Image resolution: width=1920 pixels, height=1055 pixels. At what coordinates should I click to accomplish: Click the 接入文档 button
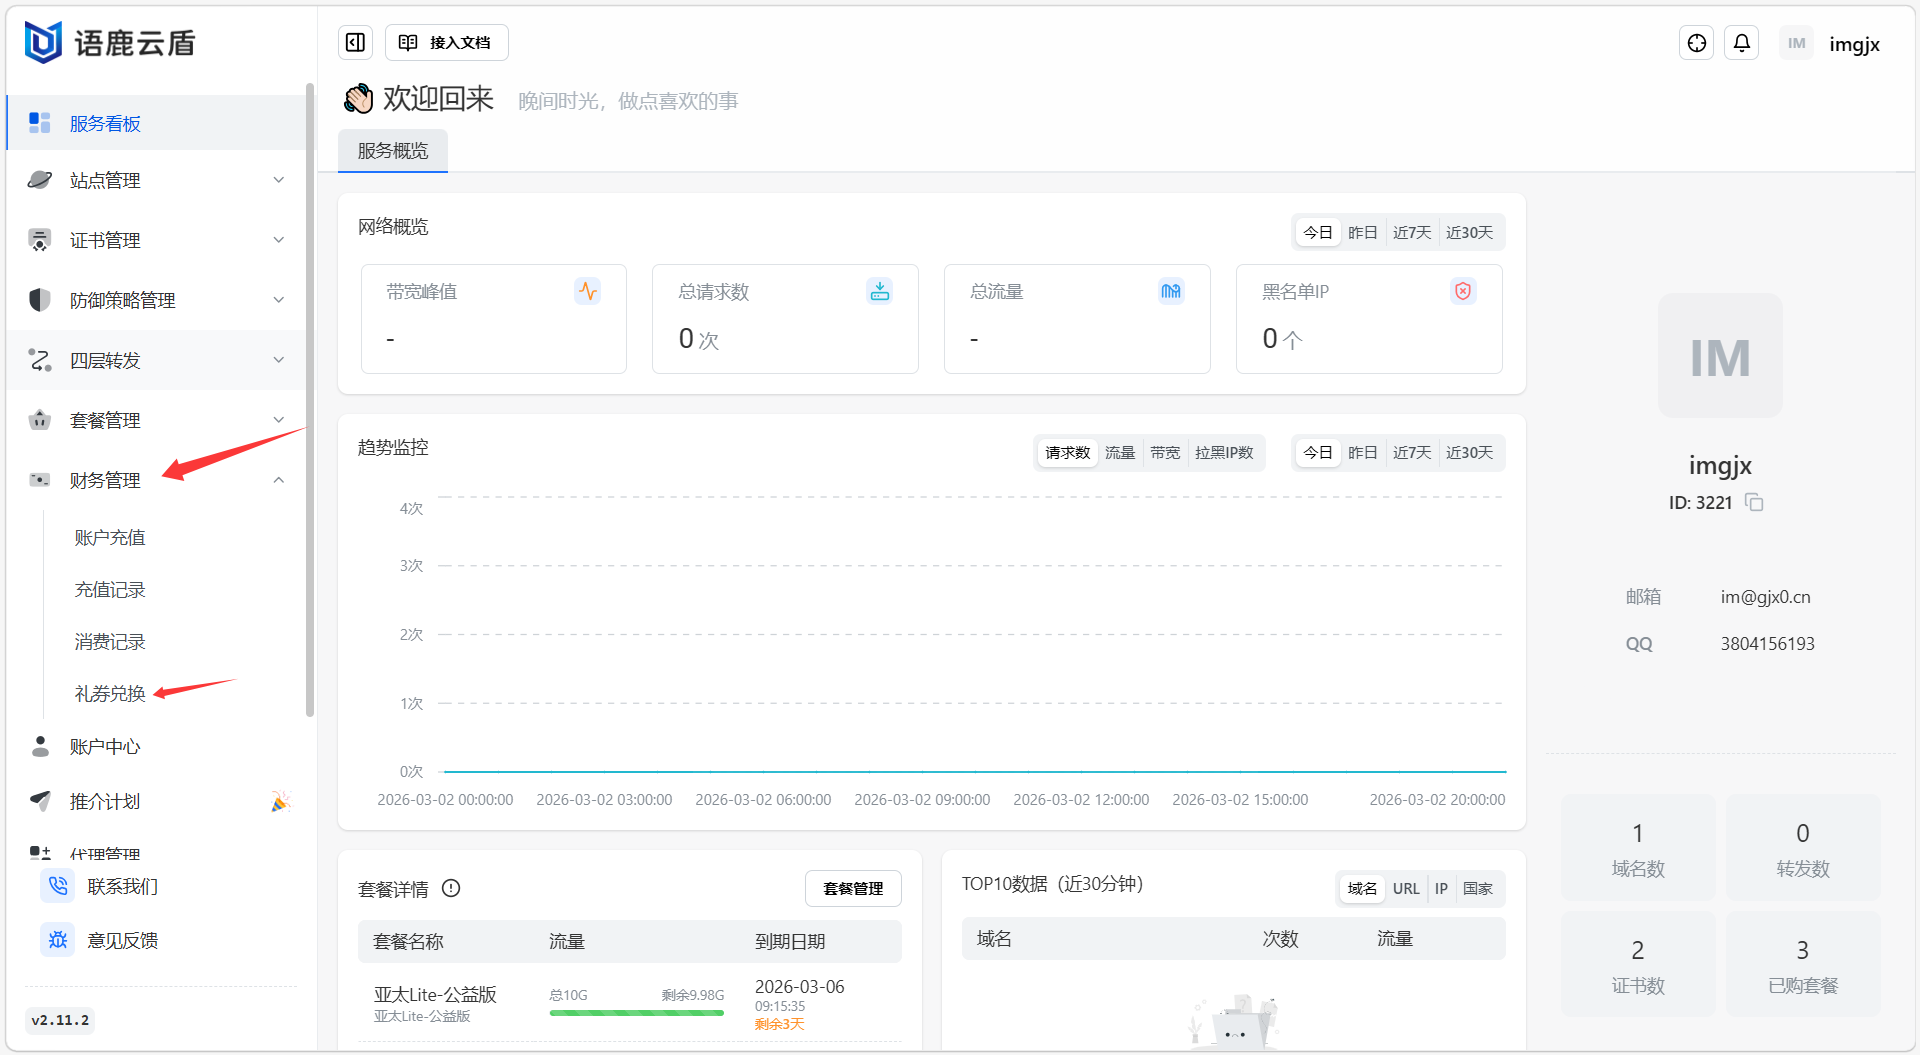click(x=446, y=42)
